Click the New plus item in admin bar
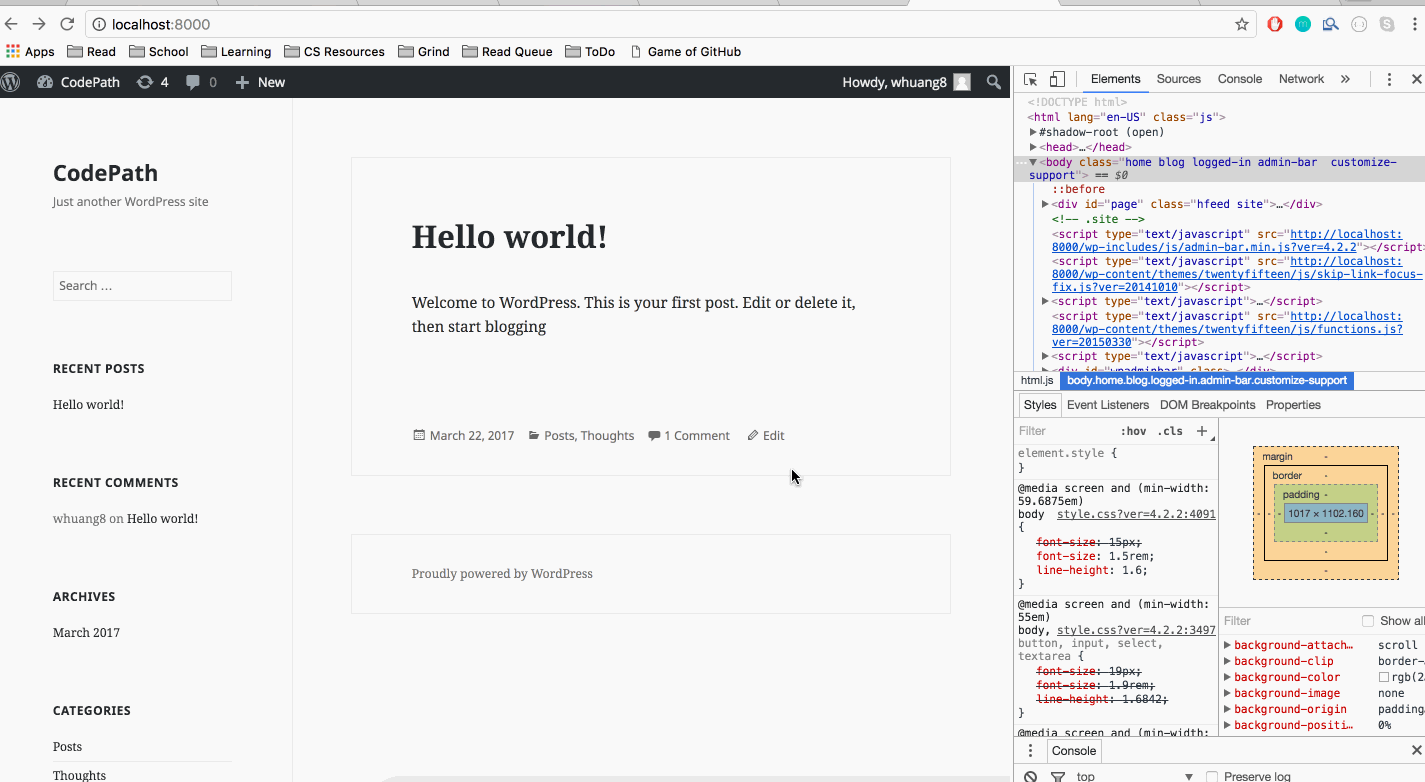Image resolution: width=1425 pixels, height=782 pixels. pyautogui.click(x=260, y=82)
